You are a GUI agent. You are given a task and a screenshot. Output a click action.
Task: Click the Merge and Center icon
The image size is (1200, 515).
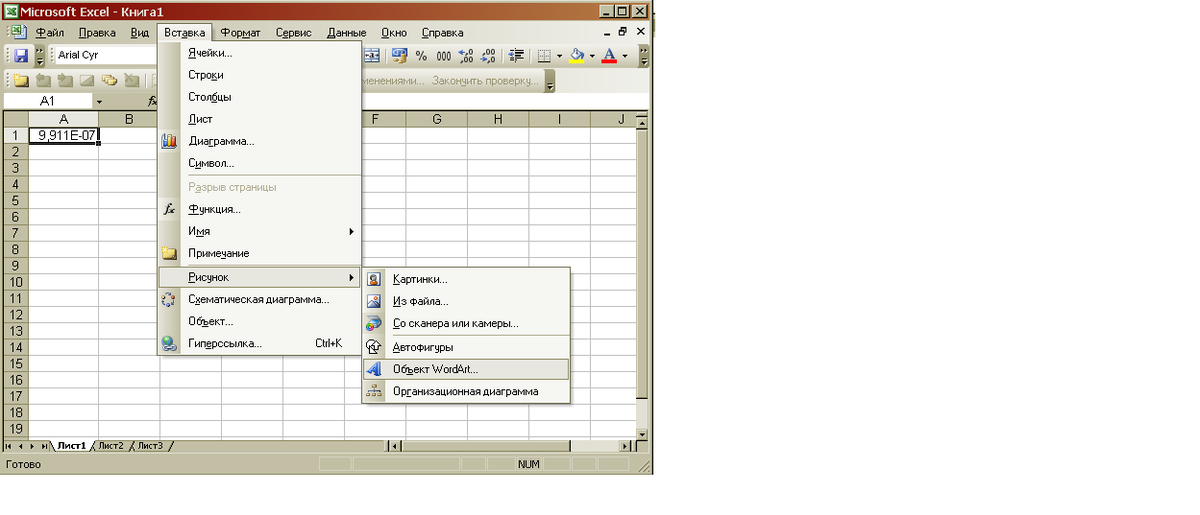(372, 56)
